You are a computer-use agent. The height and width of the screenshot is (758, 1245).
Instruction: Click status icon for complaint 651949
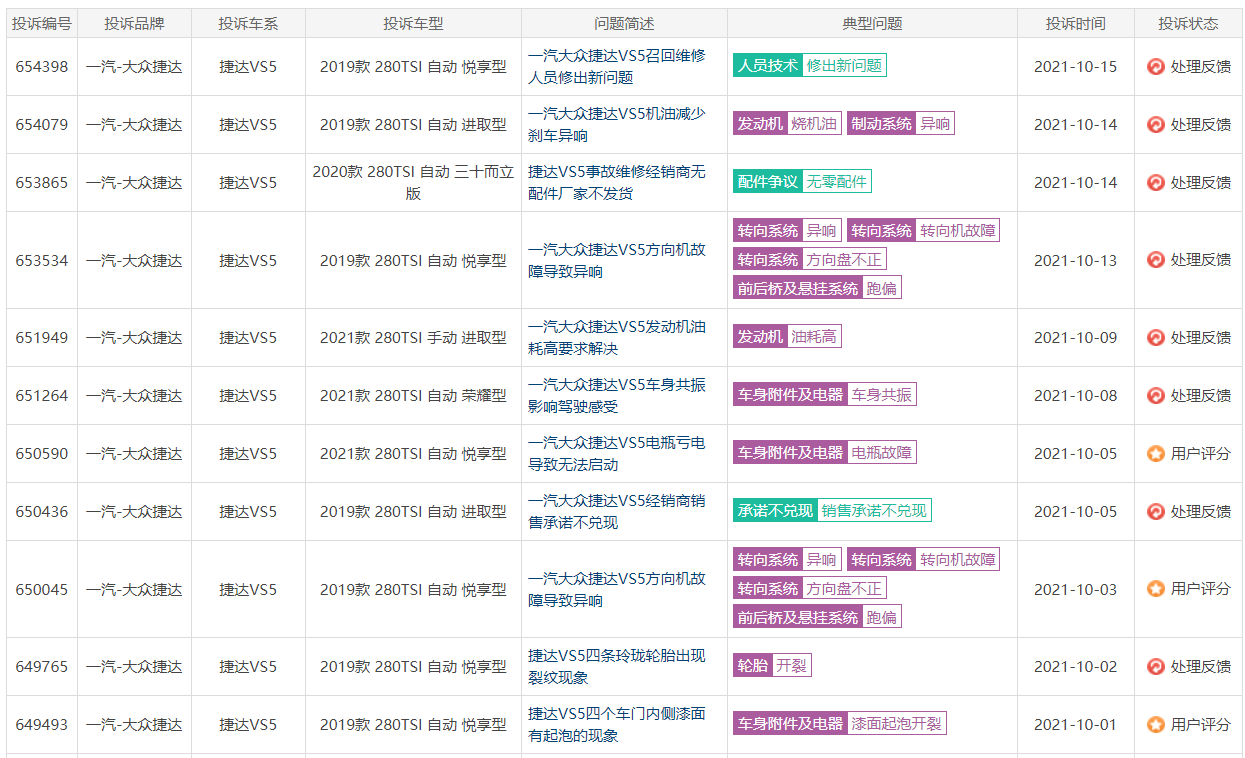1156,338
